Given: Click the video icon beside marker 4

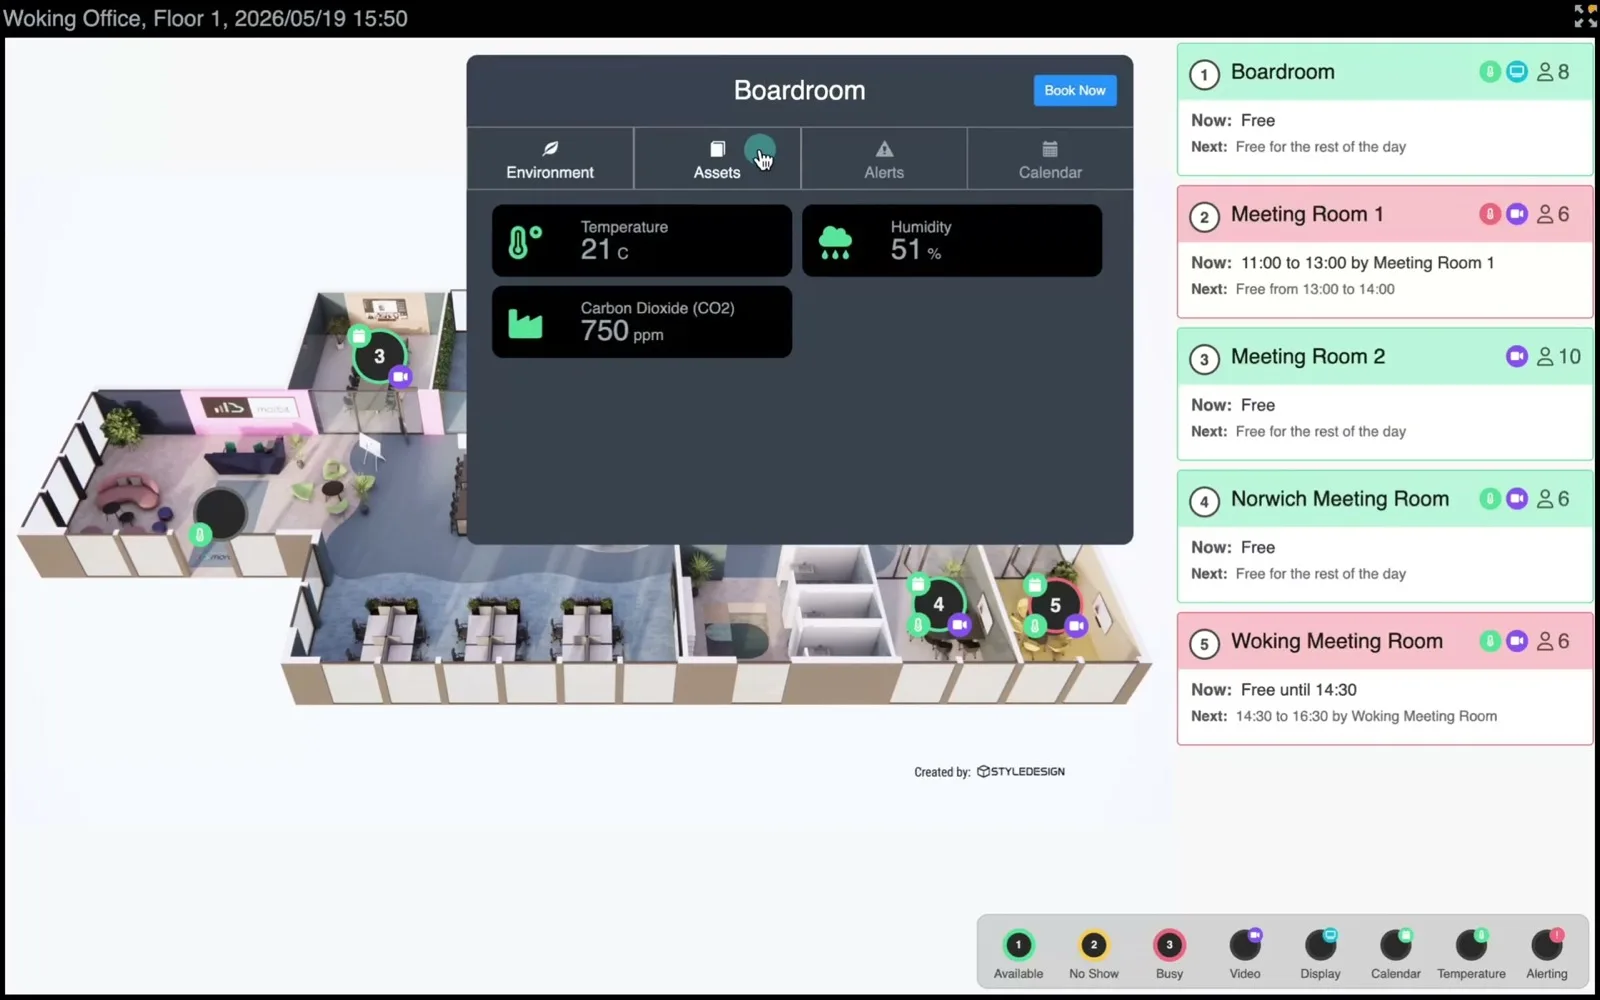Looking at the screenshot, I should pos(960,625).
